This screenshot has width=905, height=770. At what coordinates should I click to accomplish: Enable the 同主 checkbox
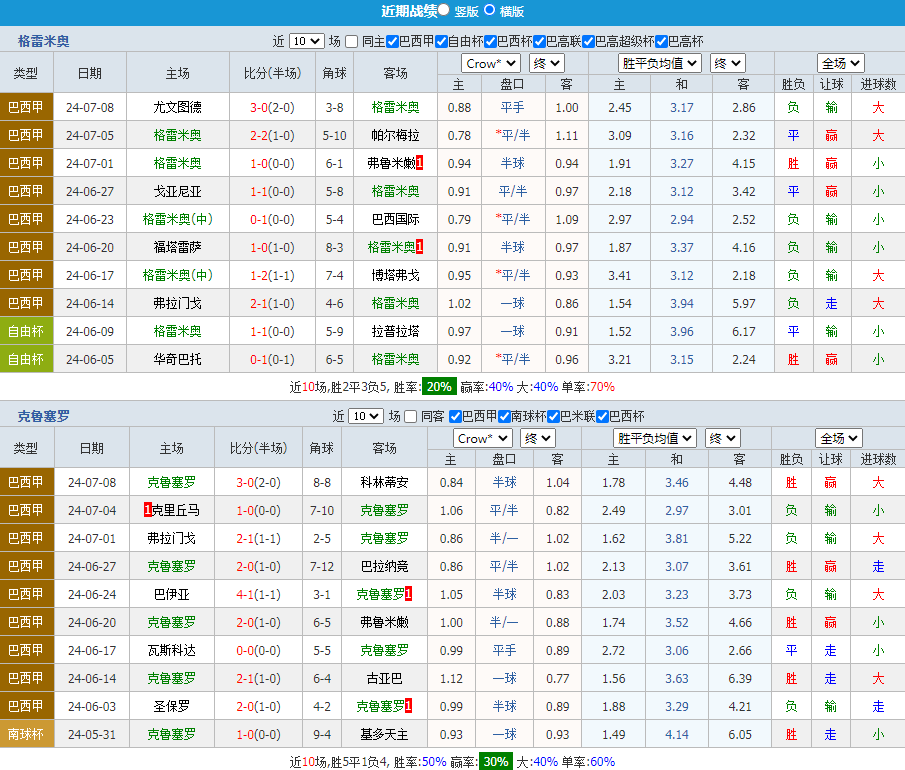click(352, 42)
